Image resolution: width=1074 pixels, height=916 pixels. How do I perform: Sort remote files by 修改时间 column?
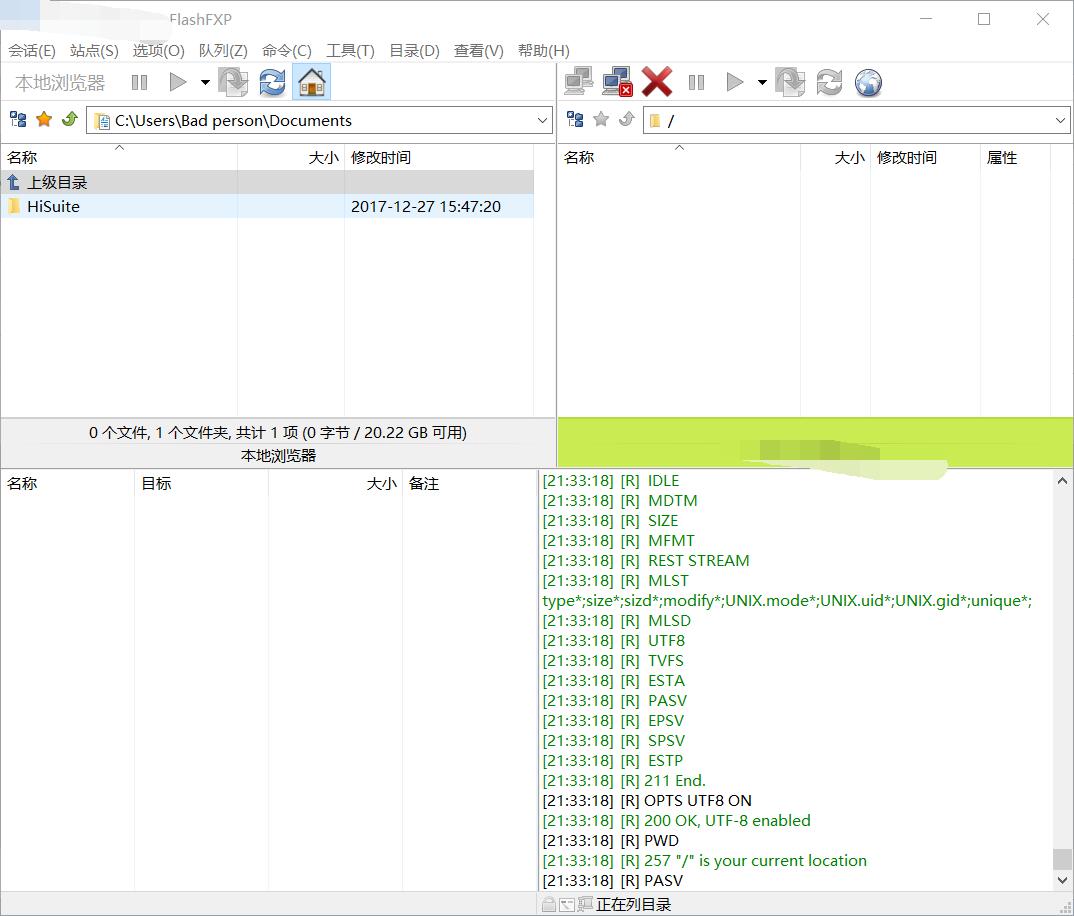(925, 158)
